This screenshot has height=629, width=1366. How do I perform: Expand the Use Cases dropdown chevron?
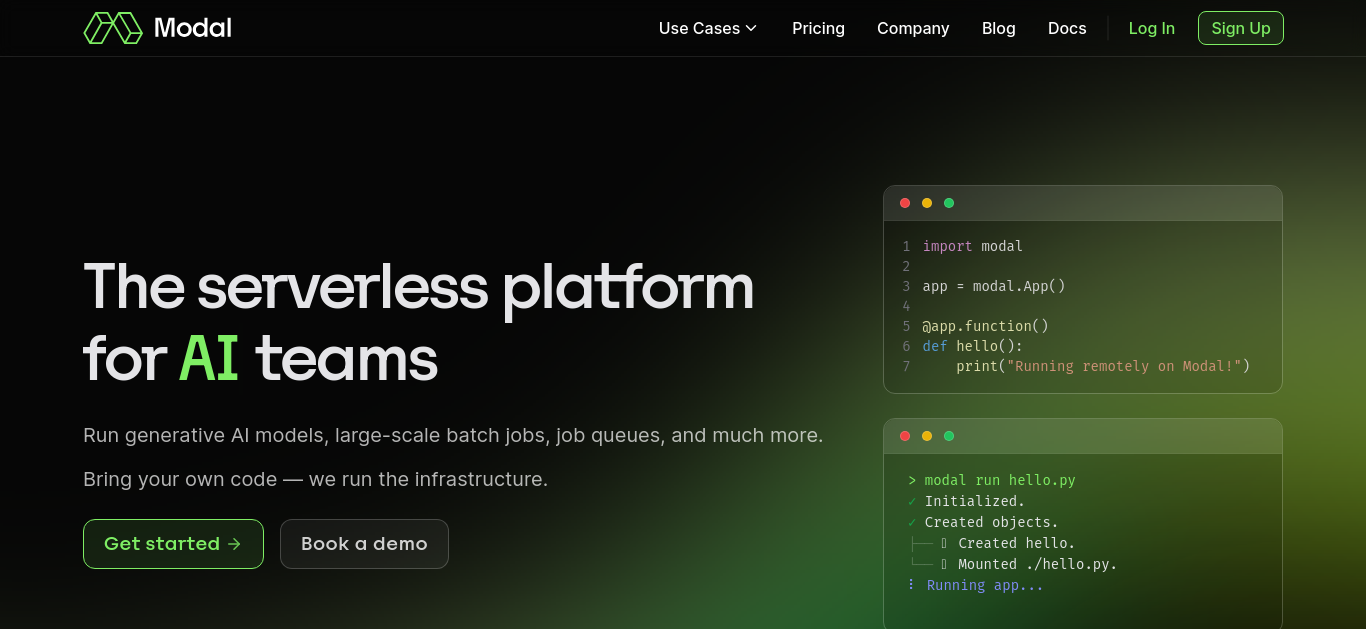[x=751, y=28]
